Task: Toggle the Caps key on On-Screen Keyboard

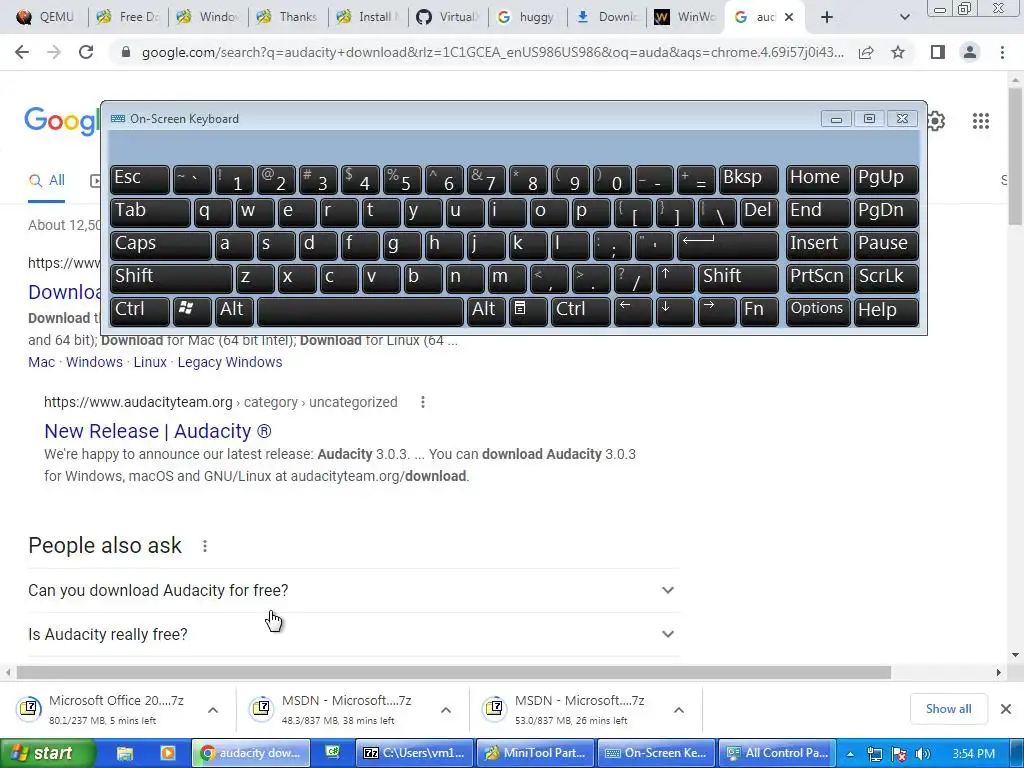Action: coord(161,245)
